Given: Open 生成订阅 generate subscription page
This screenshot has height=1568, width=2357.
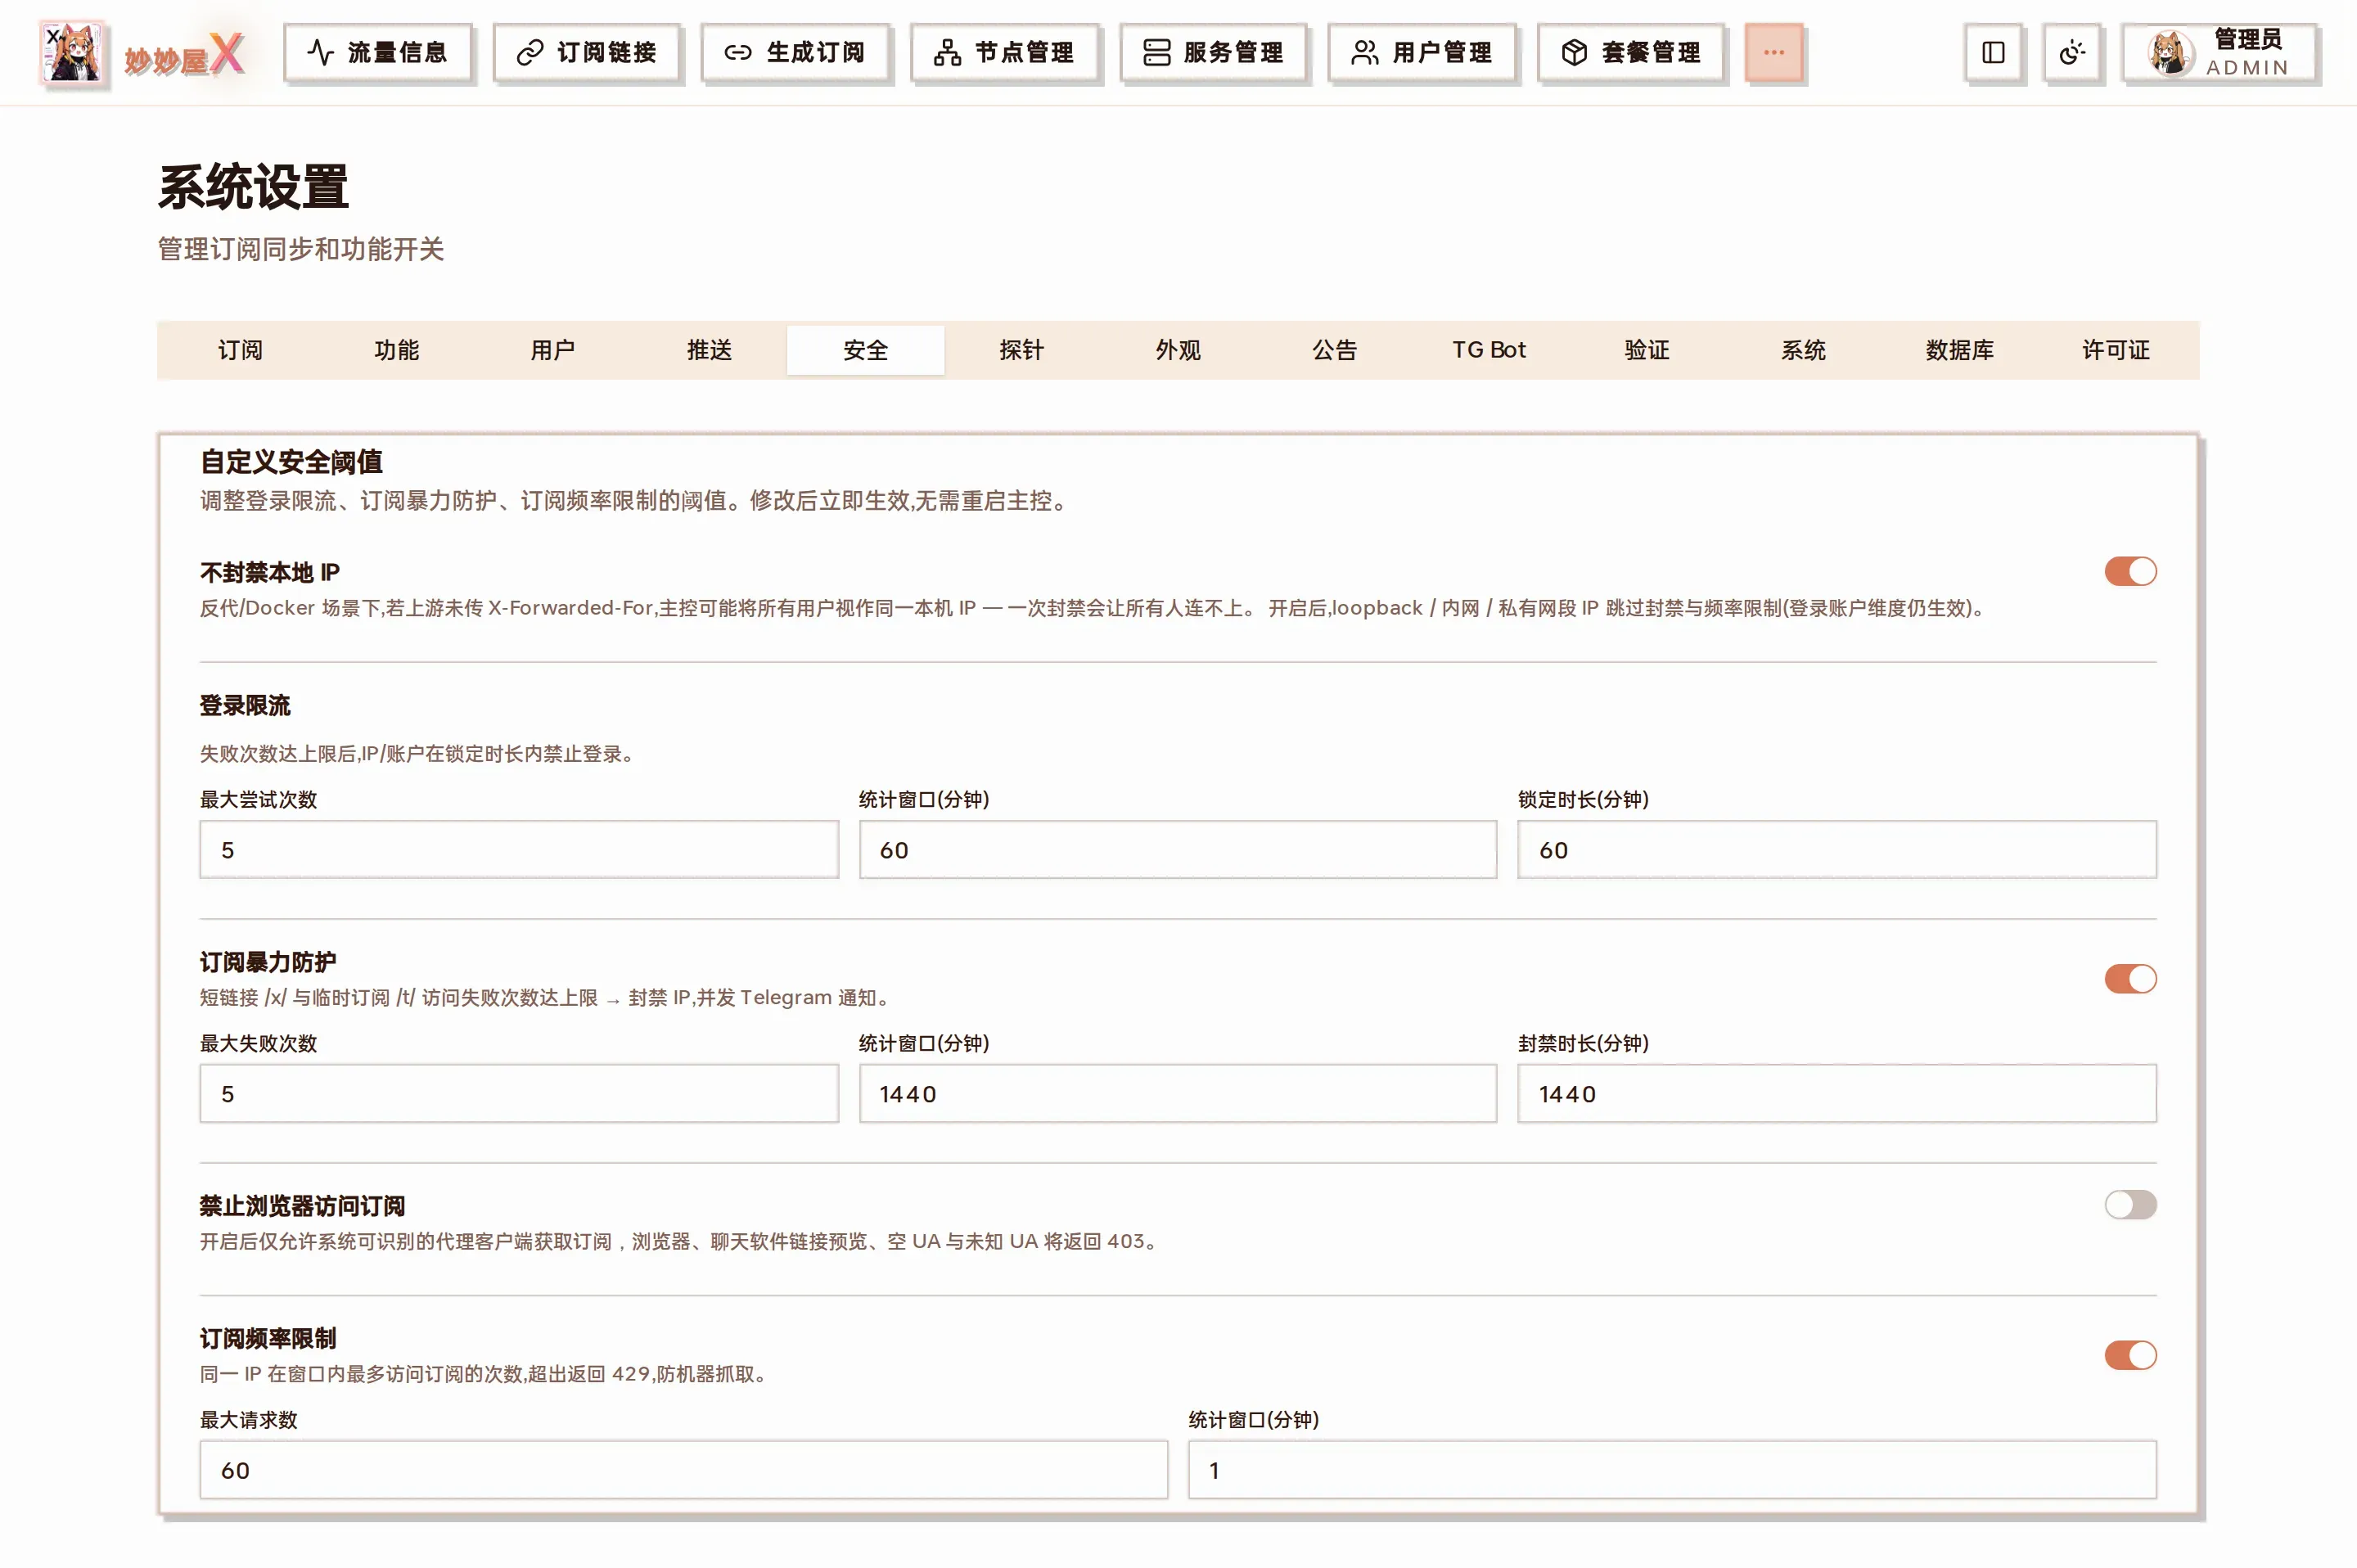Looking at the screenshot, I should [x=795, y=52].
